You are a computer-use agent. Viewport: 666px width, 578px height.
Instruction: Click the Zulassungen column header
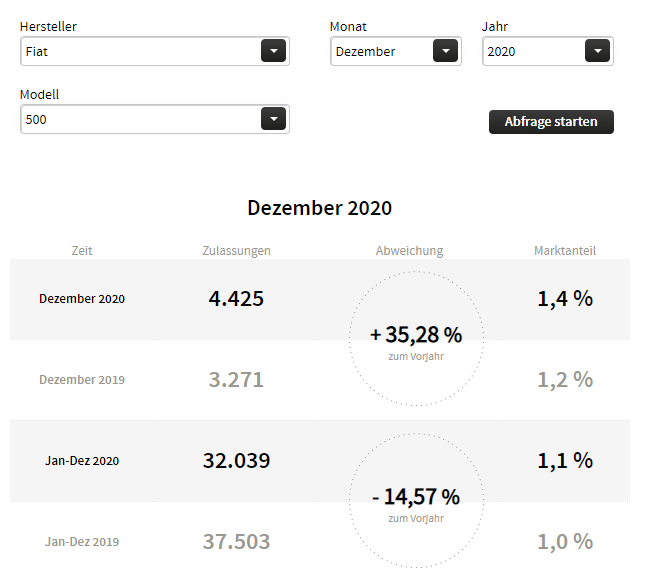[x=236, y=251]
